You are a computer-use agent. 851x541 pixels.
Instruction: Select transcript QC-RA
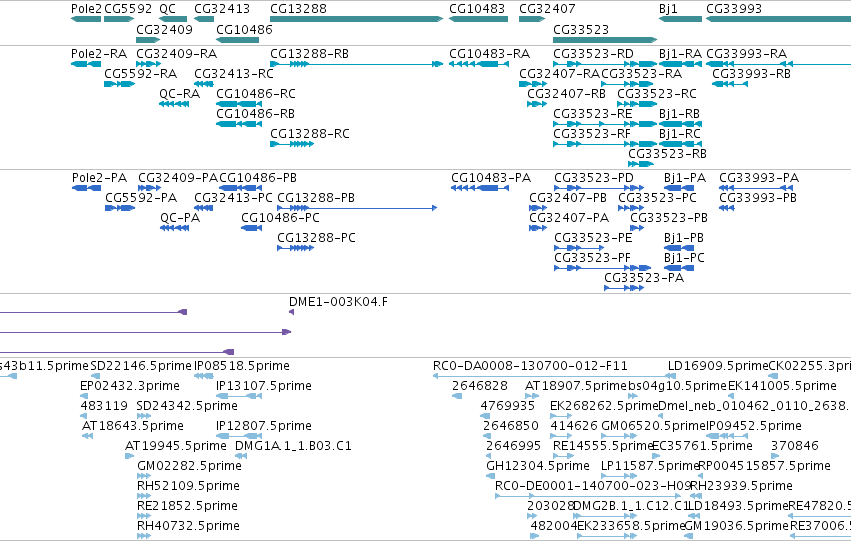[x=174, y=104]
